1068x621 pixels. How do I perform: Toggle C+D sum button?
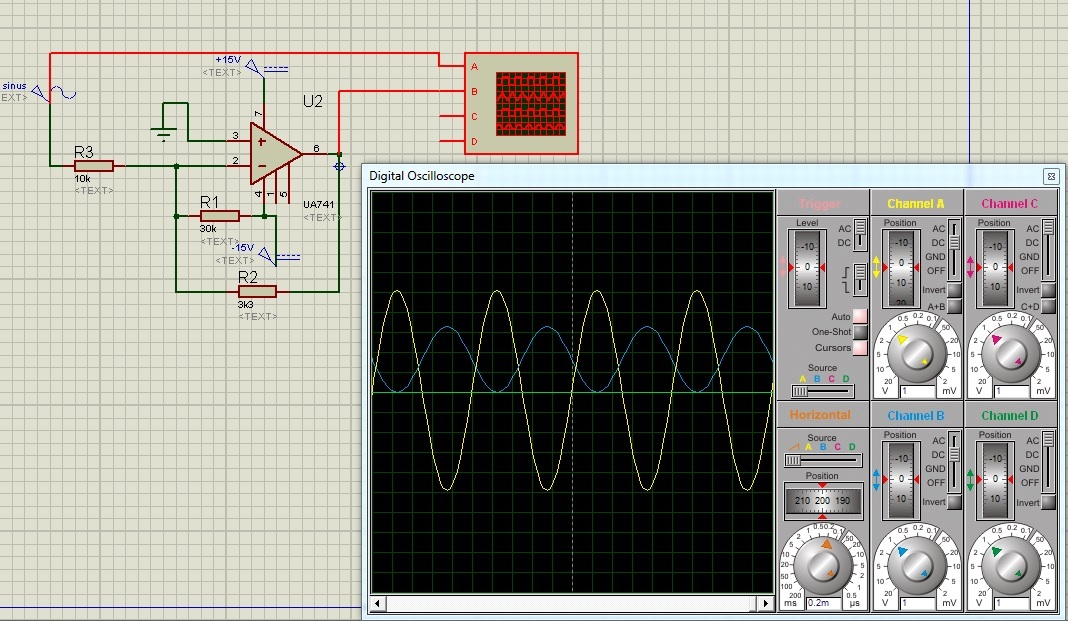click(1049, 306)
